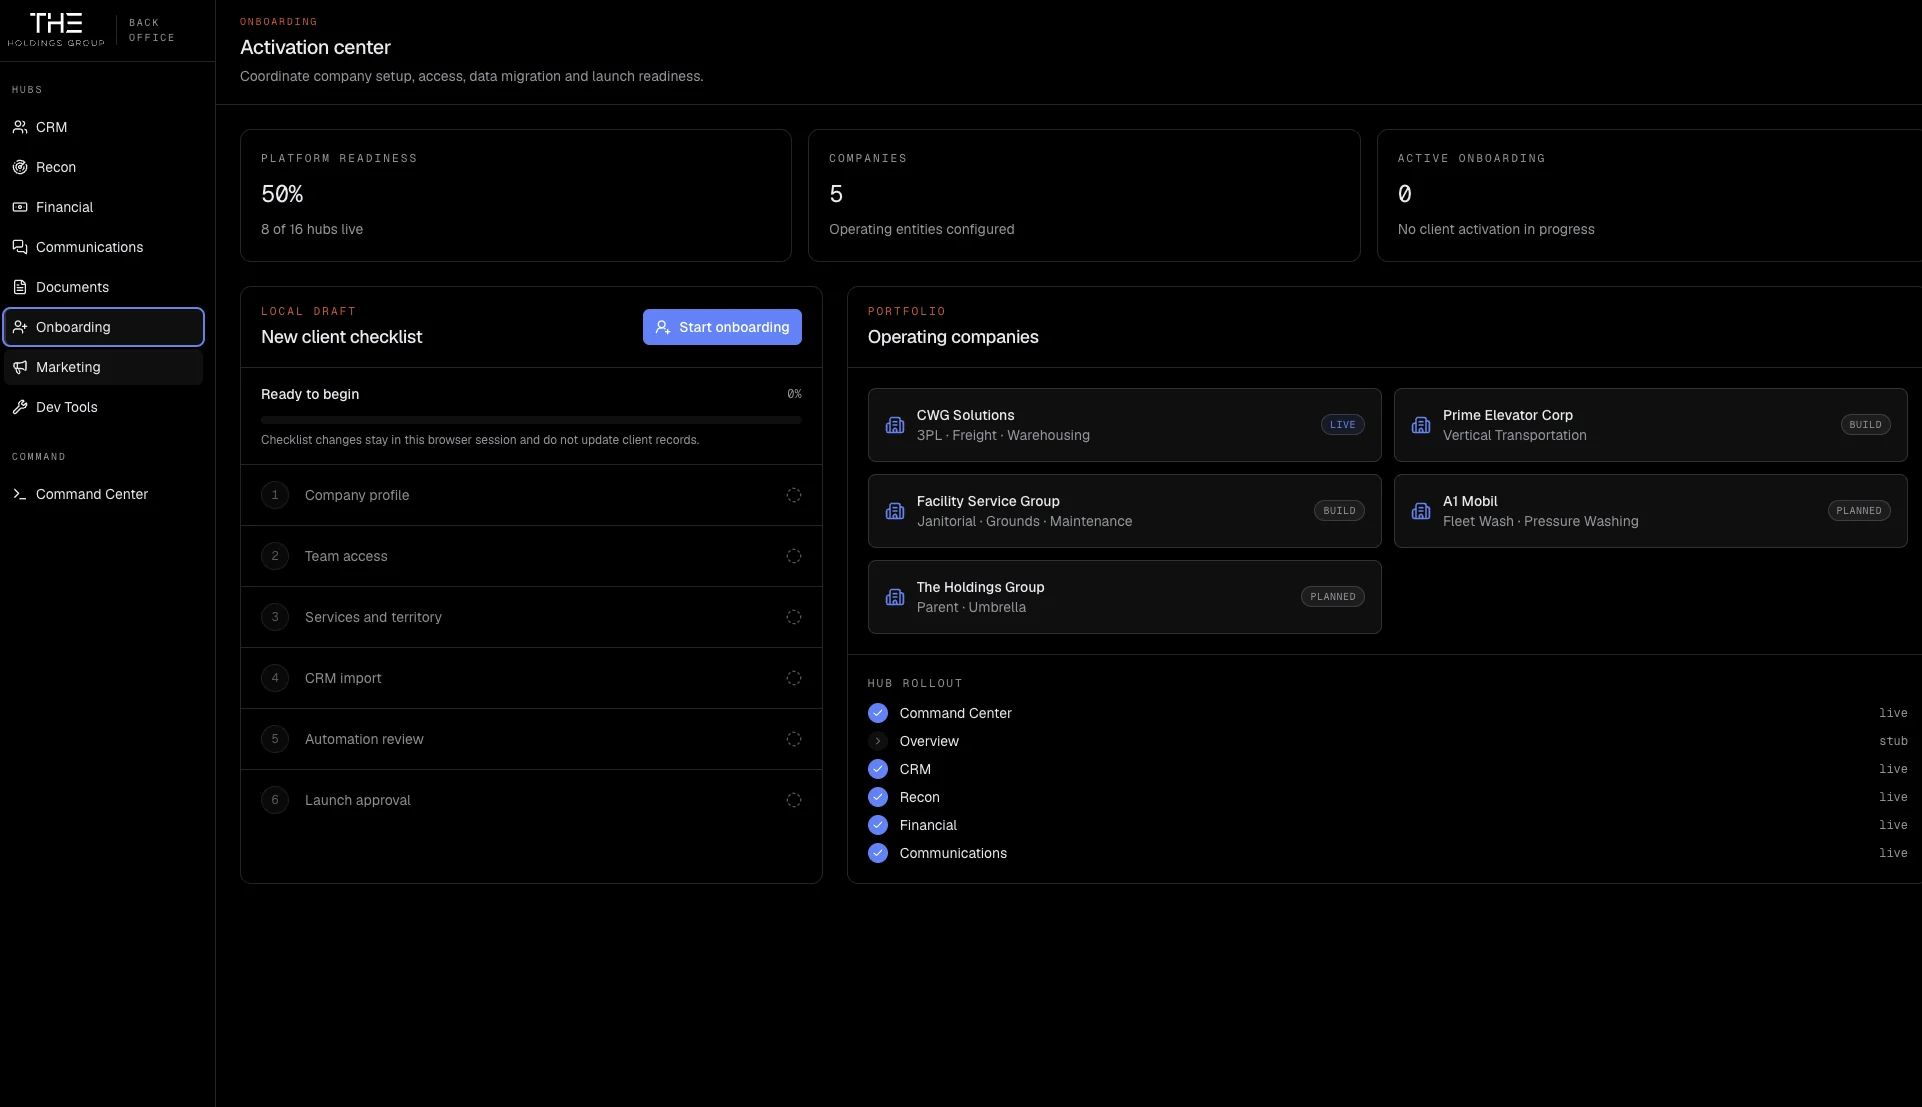Image resolution: width=1922 pixels, height=1107 pixels.
Task: Click checkmark icon beside Command Center rollout
Action: click(x=878, y=713)
